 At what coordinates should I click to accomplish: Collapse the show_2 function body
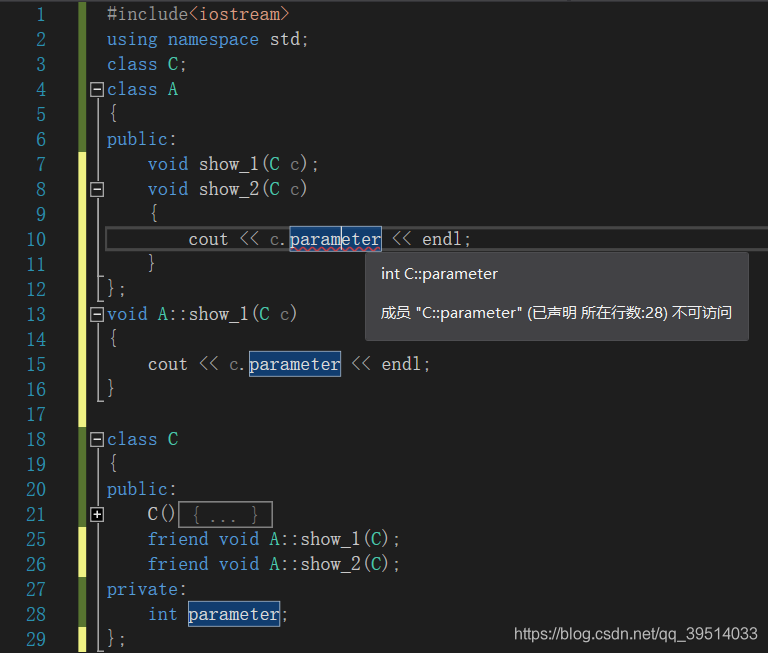(x=97, y=189)
